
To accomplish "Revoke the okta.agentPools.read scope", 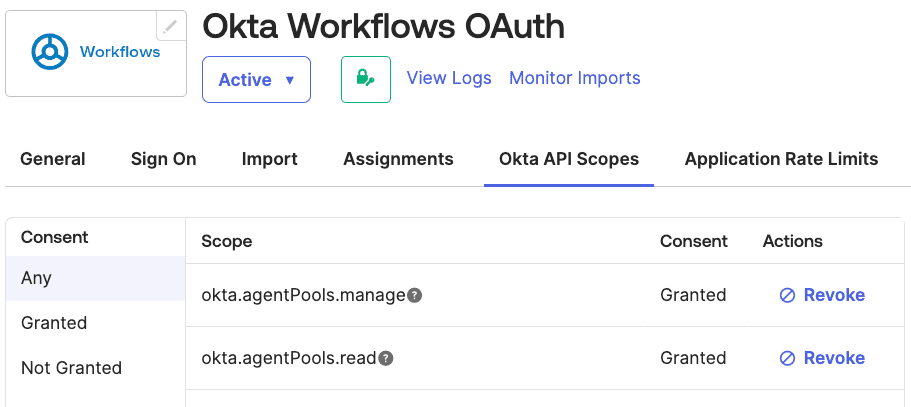I will 822,358.
